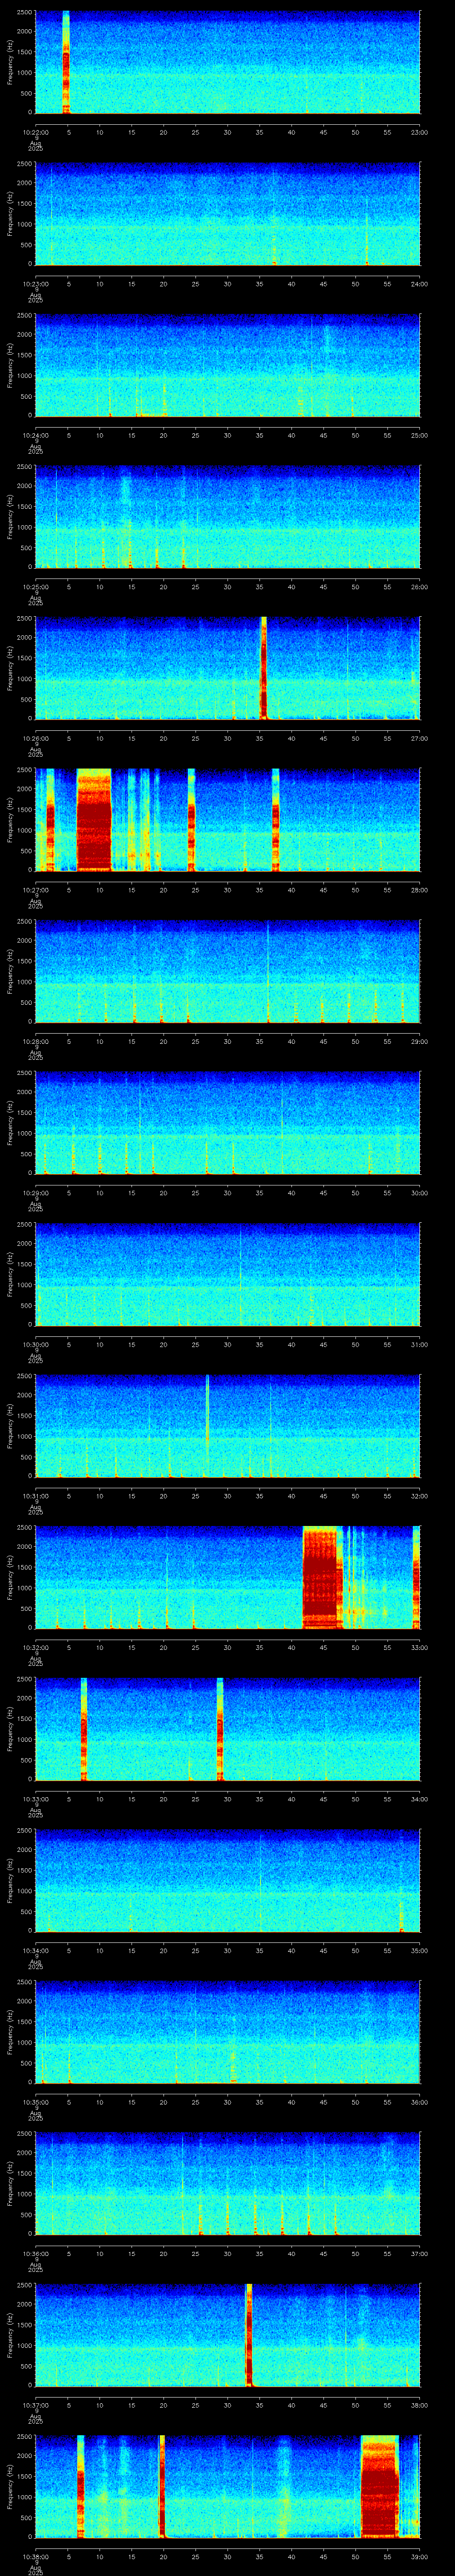Click the 10:24:00 start time label
The image size is (455, 2576).
[x=35, y=435]
